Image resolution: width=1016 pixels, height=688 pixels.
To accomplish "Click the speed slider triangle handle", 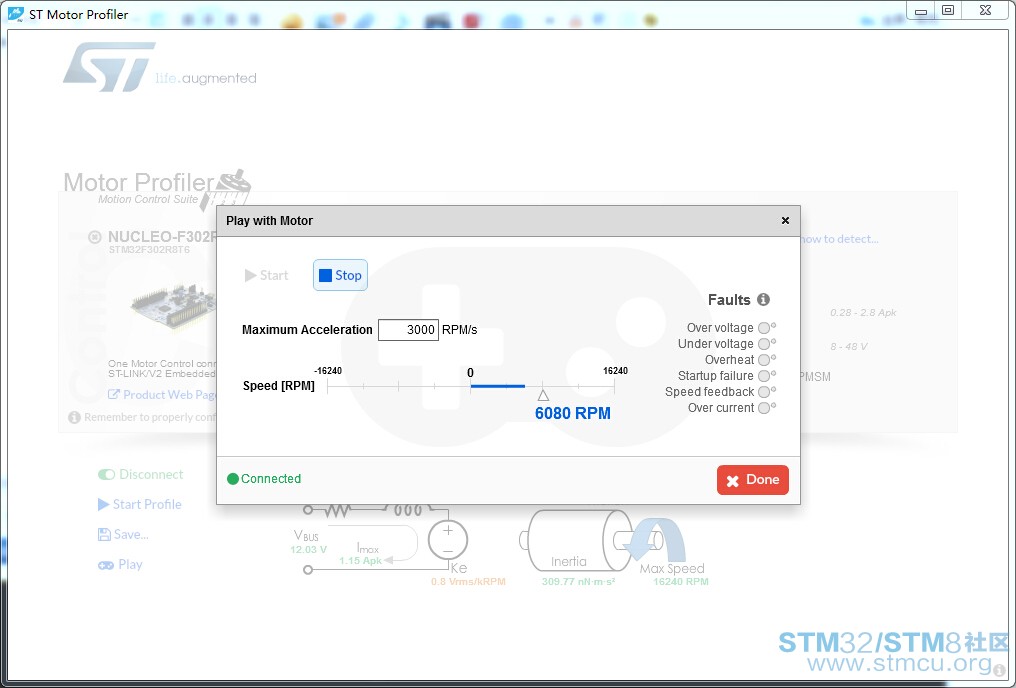I will tap(543, 395).
